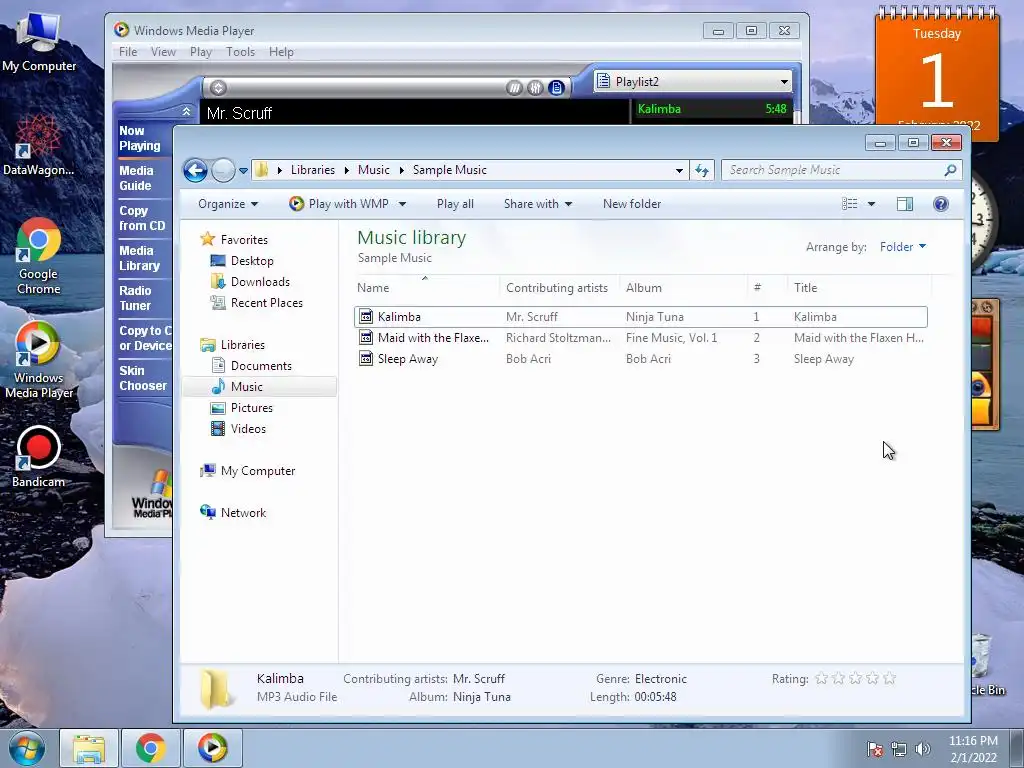Screen dimensions: 1024x768
Task: Open the recent locations arrow beside the Forward button
Action: (244, 170)
